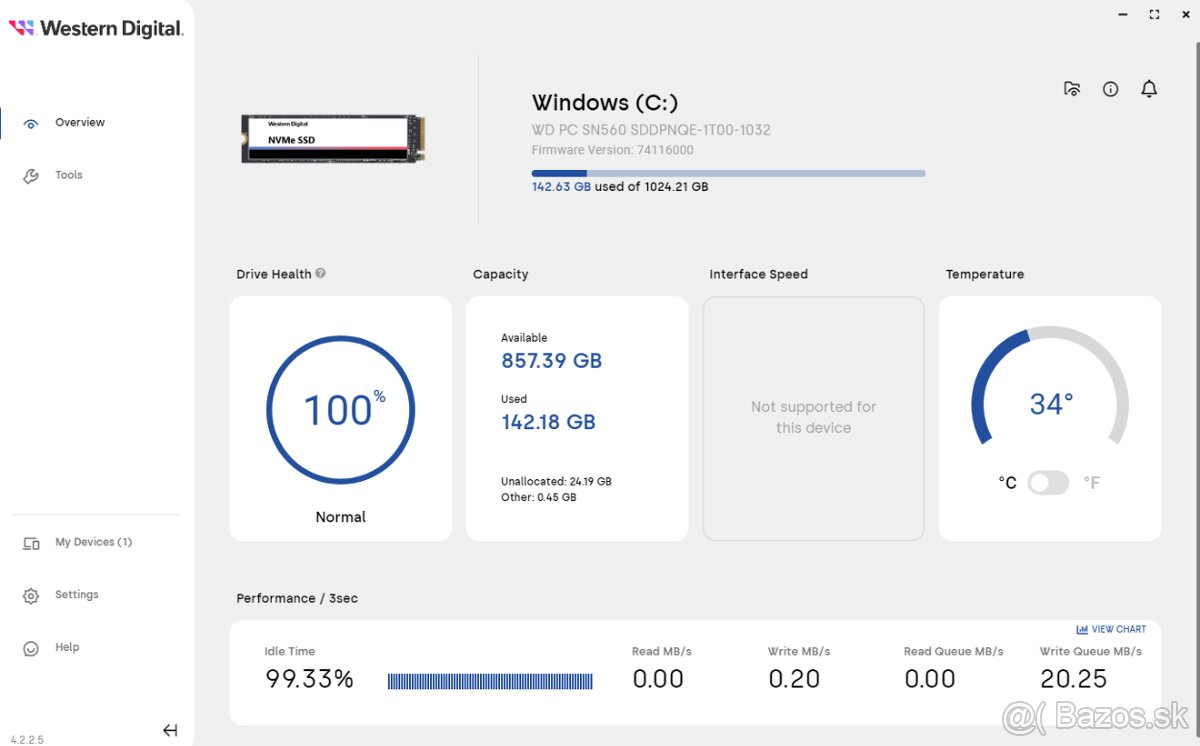
Task: Open the Settings menu item
Action: click(76, 594)
